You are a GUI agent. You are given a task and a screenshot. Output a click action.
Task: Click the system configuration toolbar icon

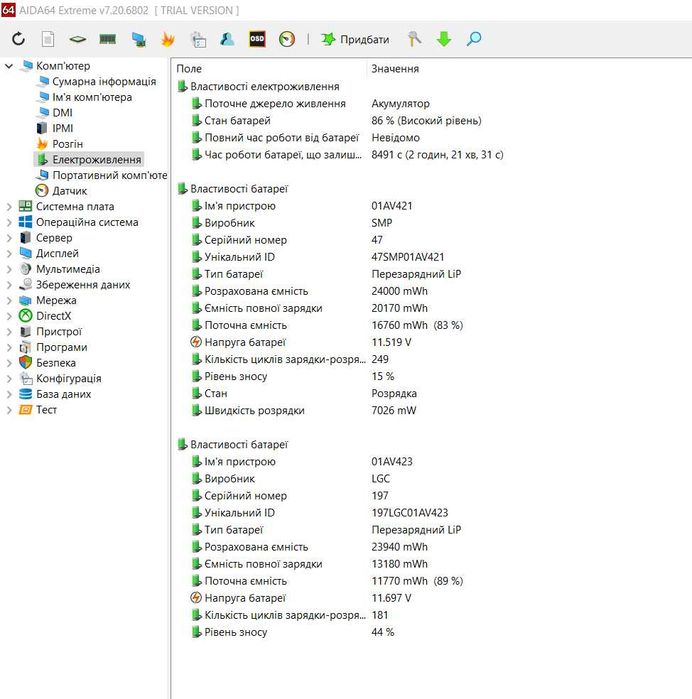tap(198, 39)
